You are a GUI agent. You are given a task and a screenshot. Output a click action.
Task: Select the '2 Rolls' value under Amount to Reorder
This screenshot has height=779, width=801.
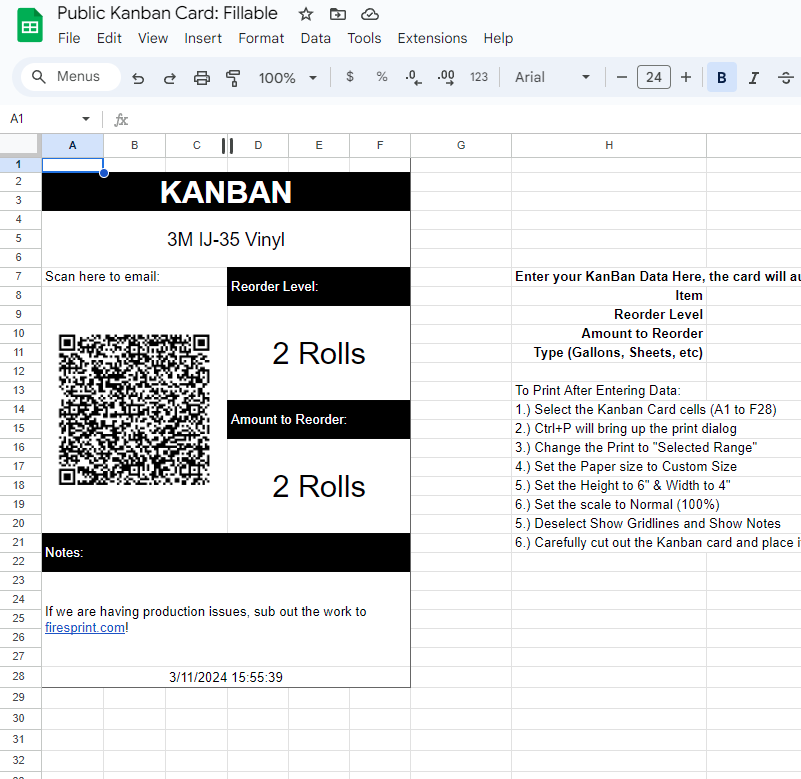tap(318, 486)
